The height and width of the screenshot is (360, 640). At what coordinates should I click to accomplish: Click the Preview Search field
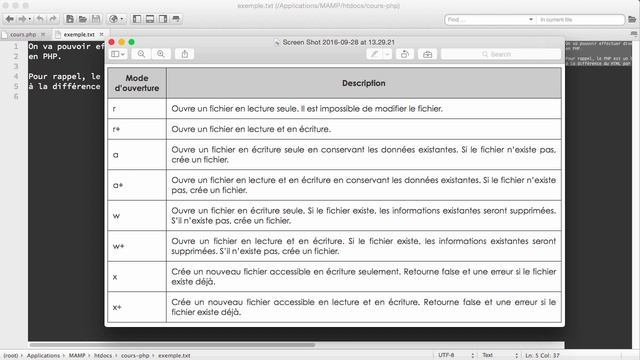[x=501, y=54]
